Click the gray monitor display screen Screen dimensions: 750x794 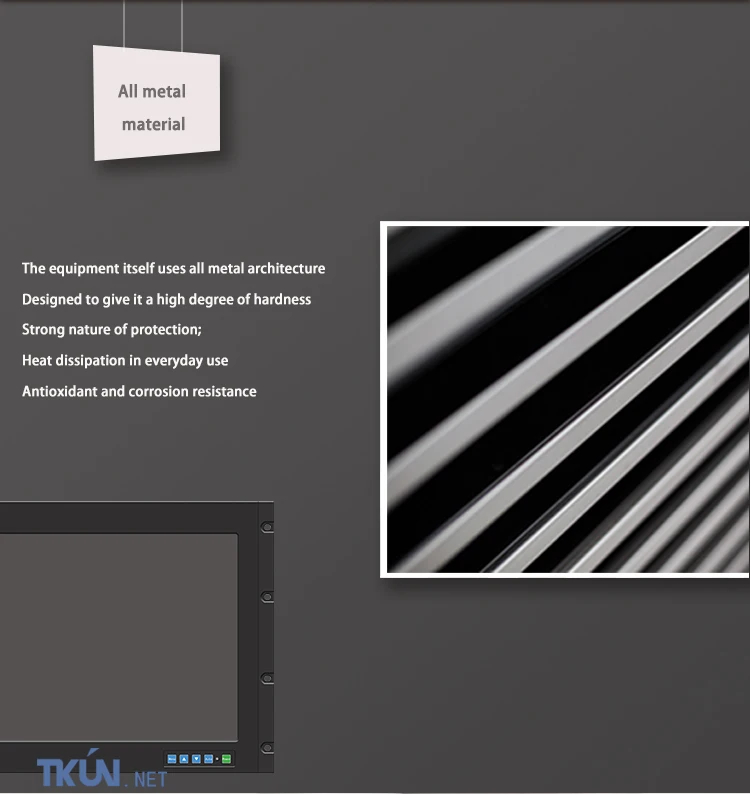[x=119, y=637]
